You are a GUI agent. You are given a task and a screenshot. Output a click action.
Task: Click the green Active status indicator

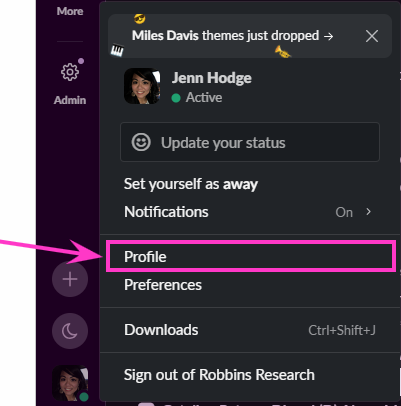point(176,98)
